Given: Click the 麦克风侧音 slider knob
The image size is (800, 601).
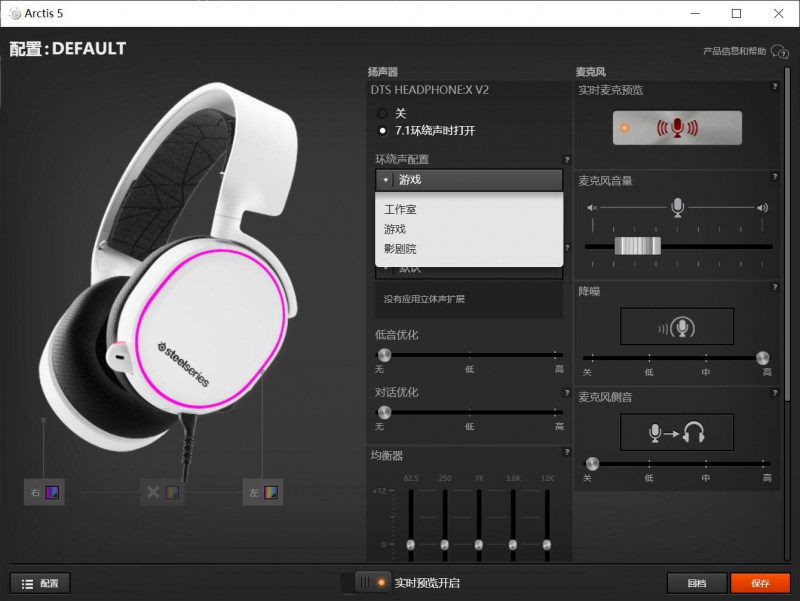Looking at the screenshot, I should 592,463.
